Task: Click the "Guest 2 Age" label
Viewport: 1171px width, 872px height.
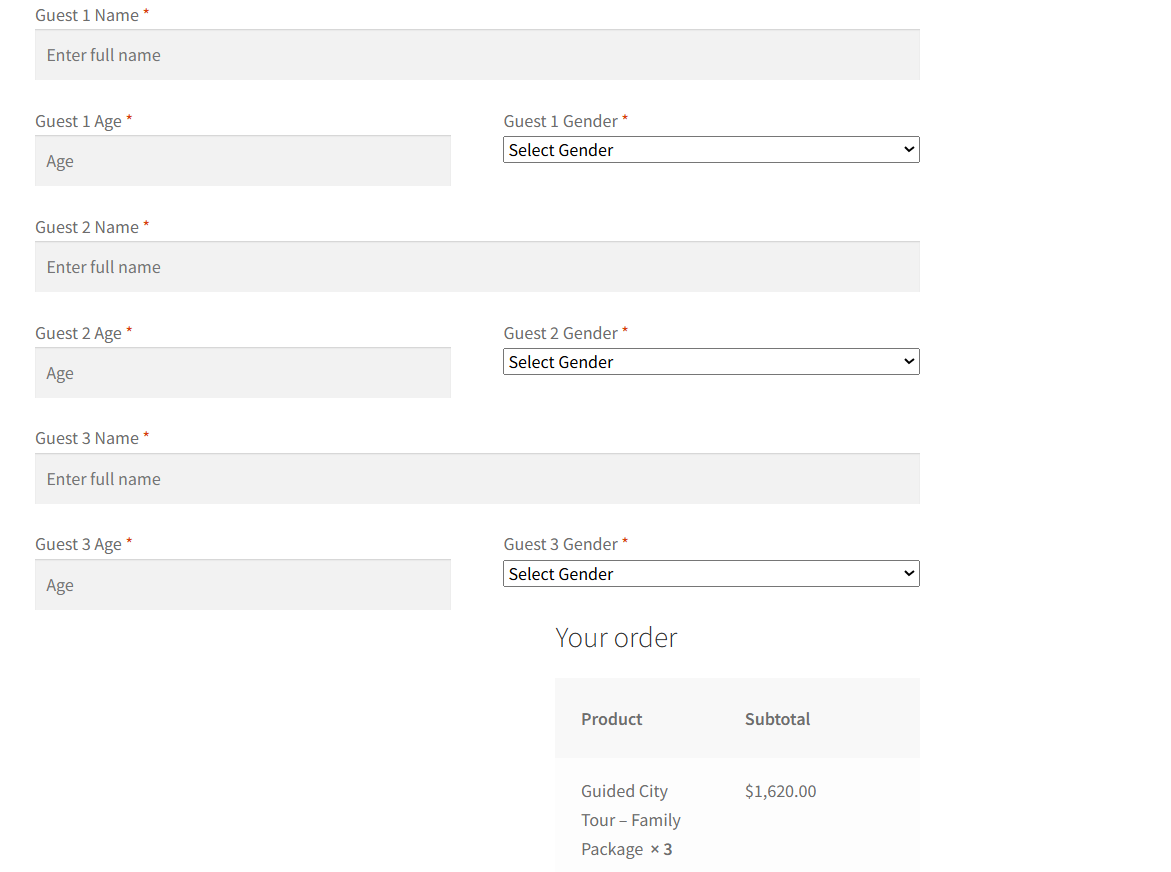Action: coord(78,333)
